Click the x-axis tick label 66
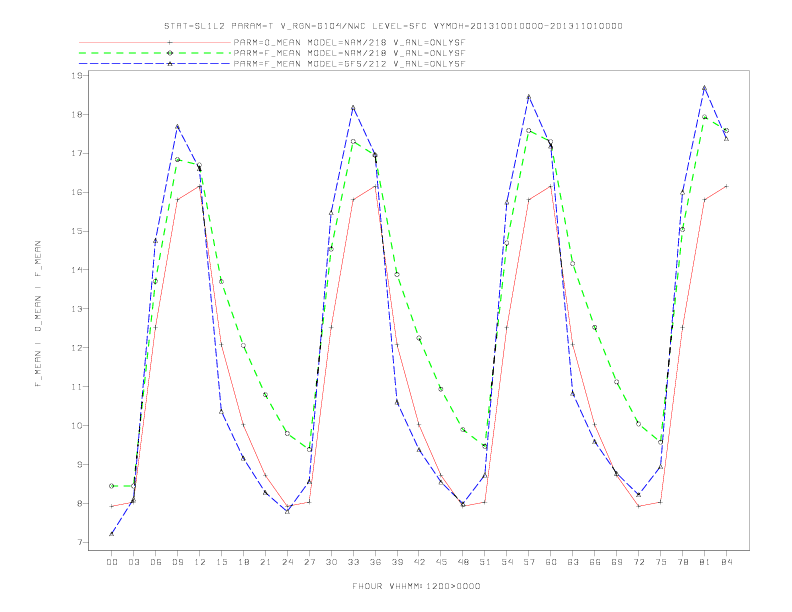 (595, 562)
